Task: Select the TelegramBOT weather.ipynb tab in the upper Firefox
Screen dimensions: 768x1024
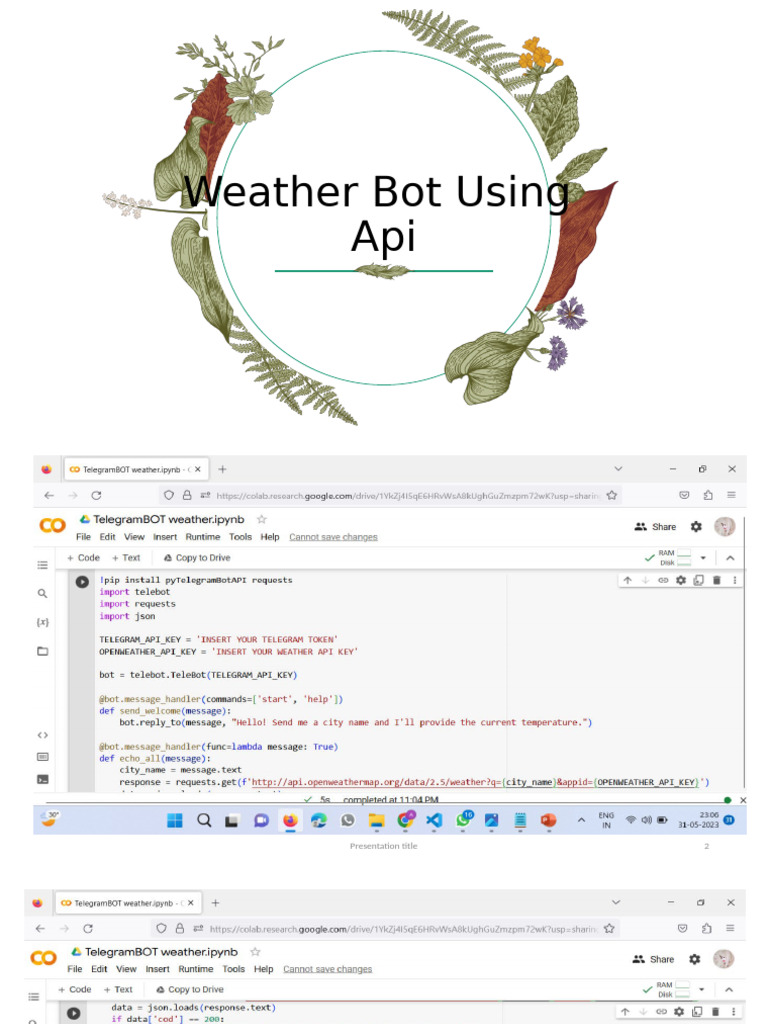Action: tap(136, 469)
